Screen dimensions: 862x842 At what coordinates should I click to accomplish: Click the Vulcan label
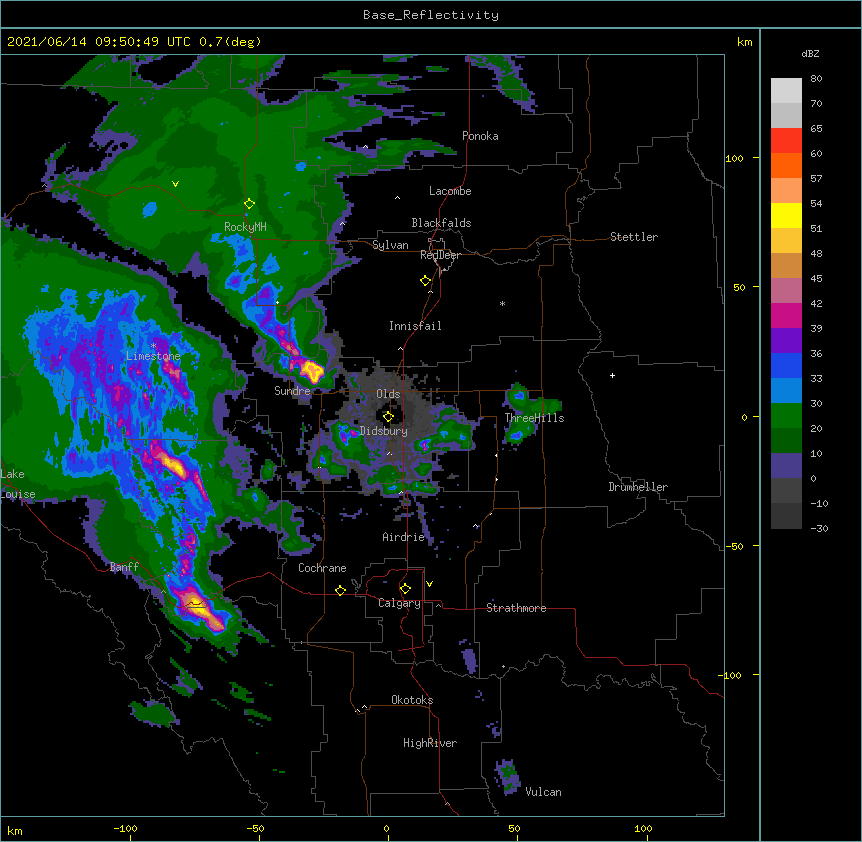(x=543, y=792)
